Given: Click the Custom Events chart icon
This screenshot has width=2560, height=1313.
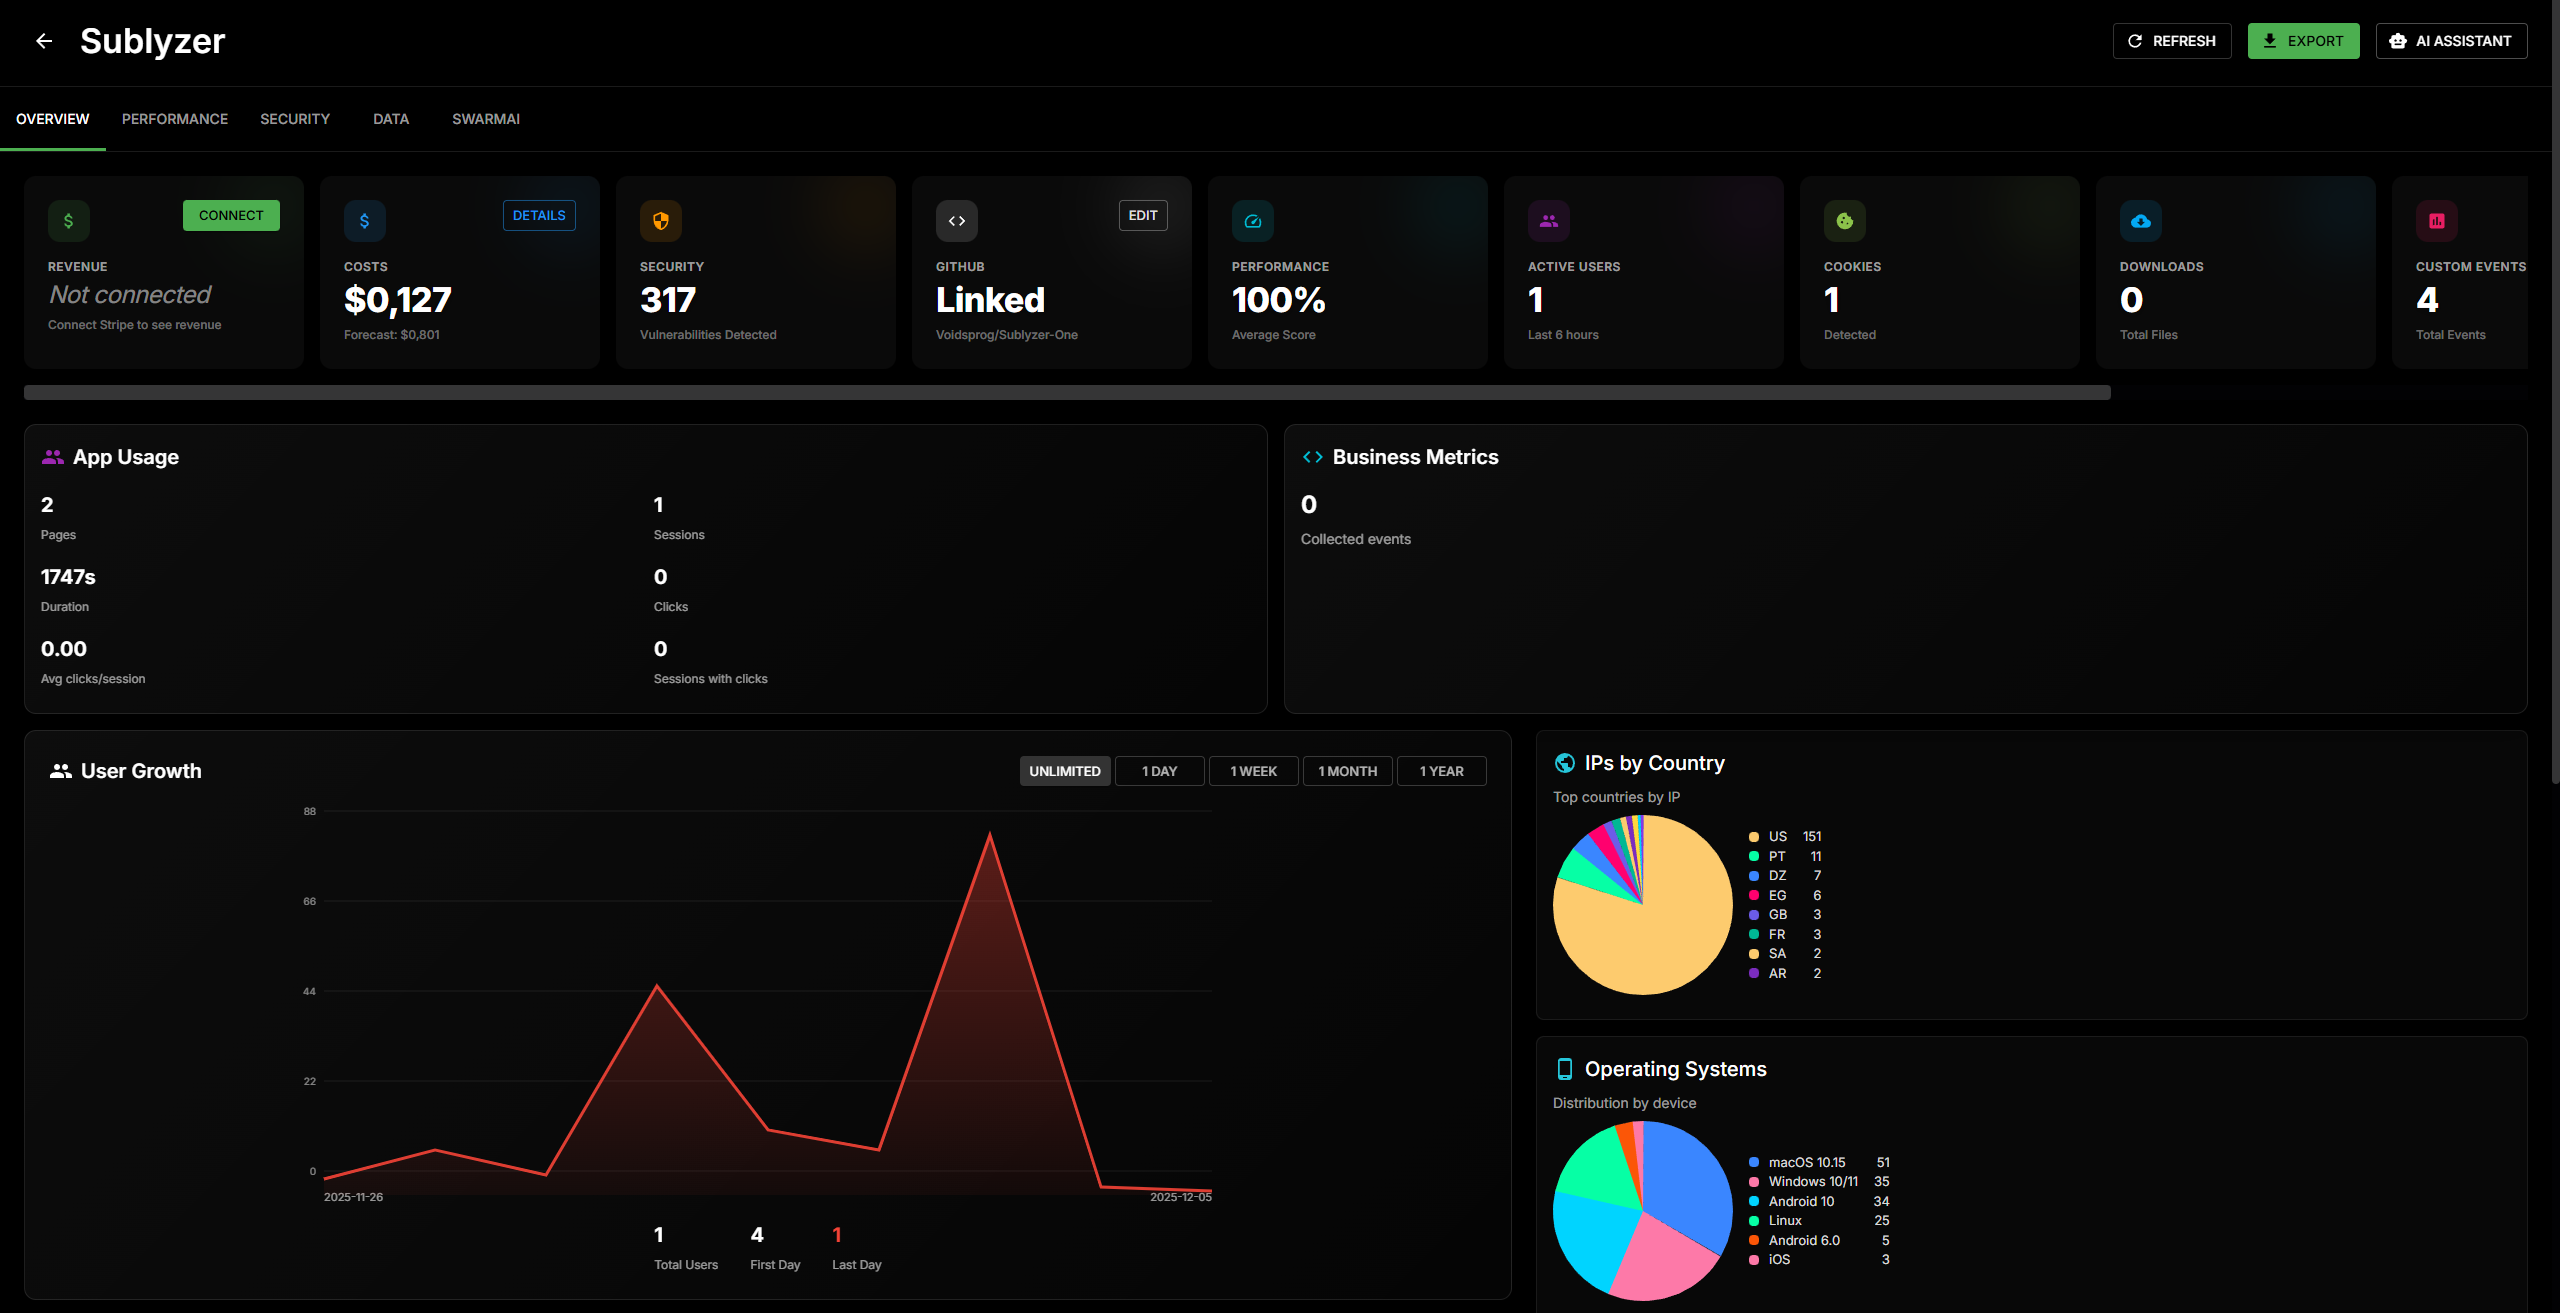Looking at the screenshot, I should [2436, 221].
